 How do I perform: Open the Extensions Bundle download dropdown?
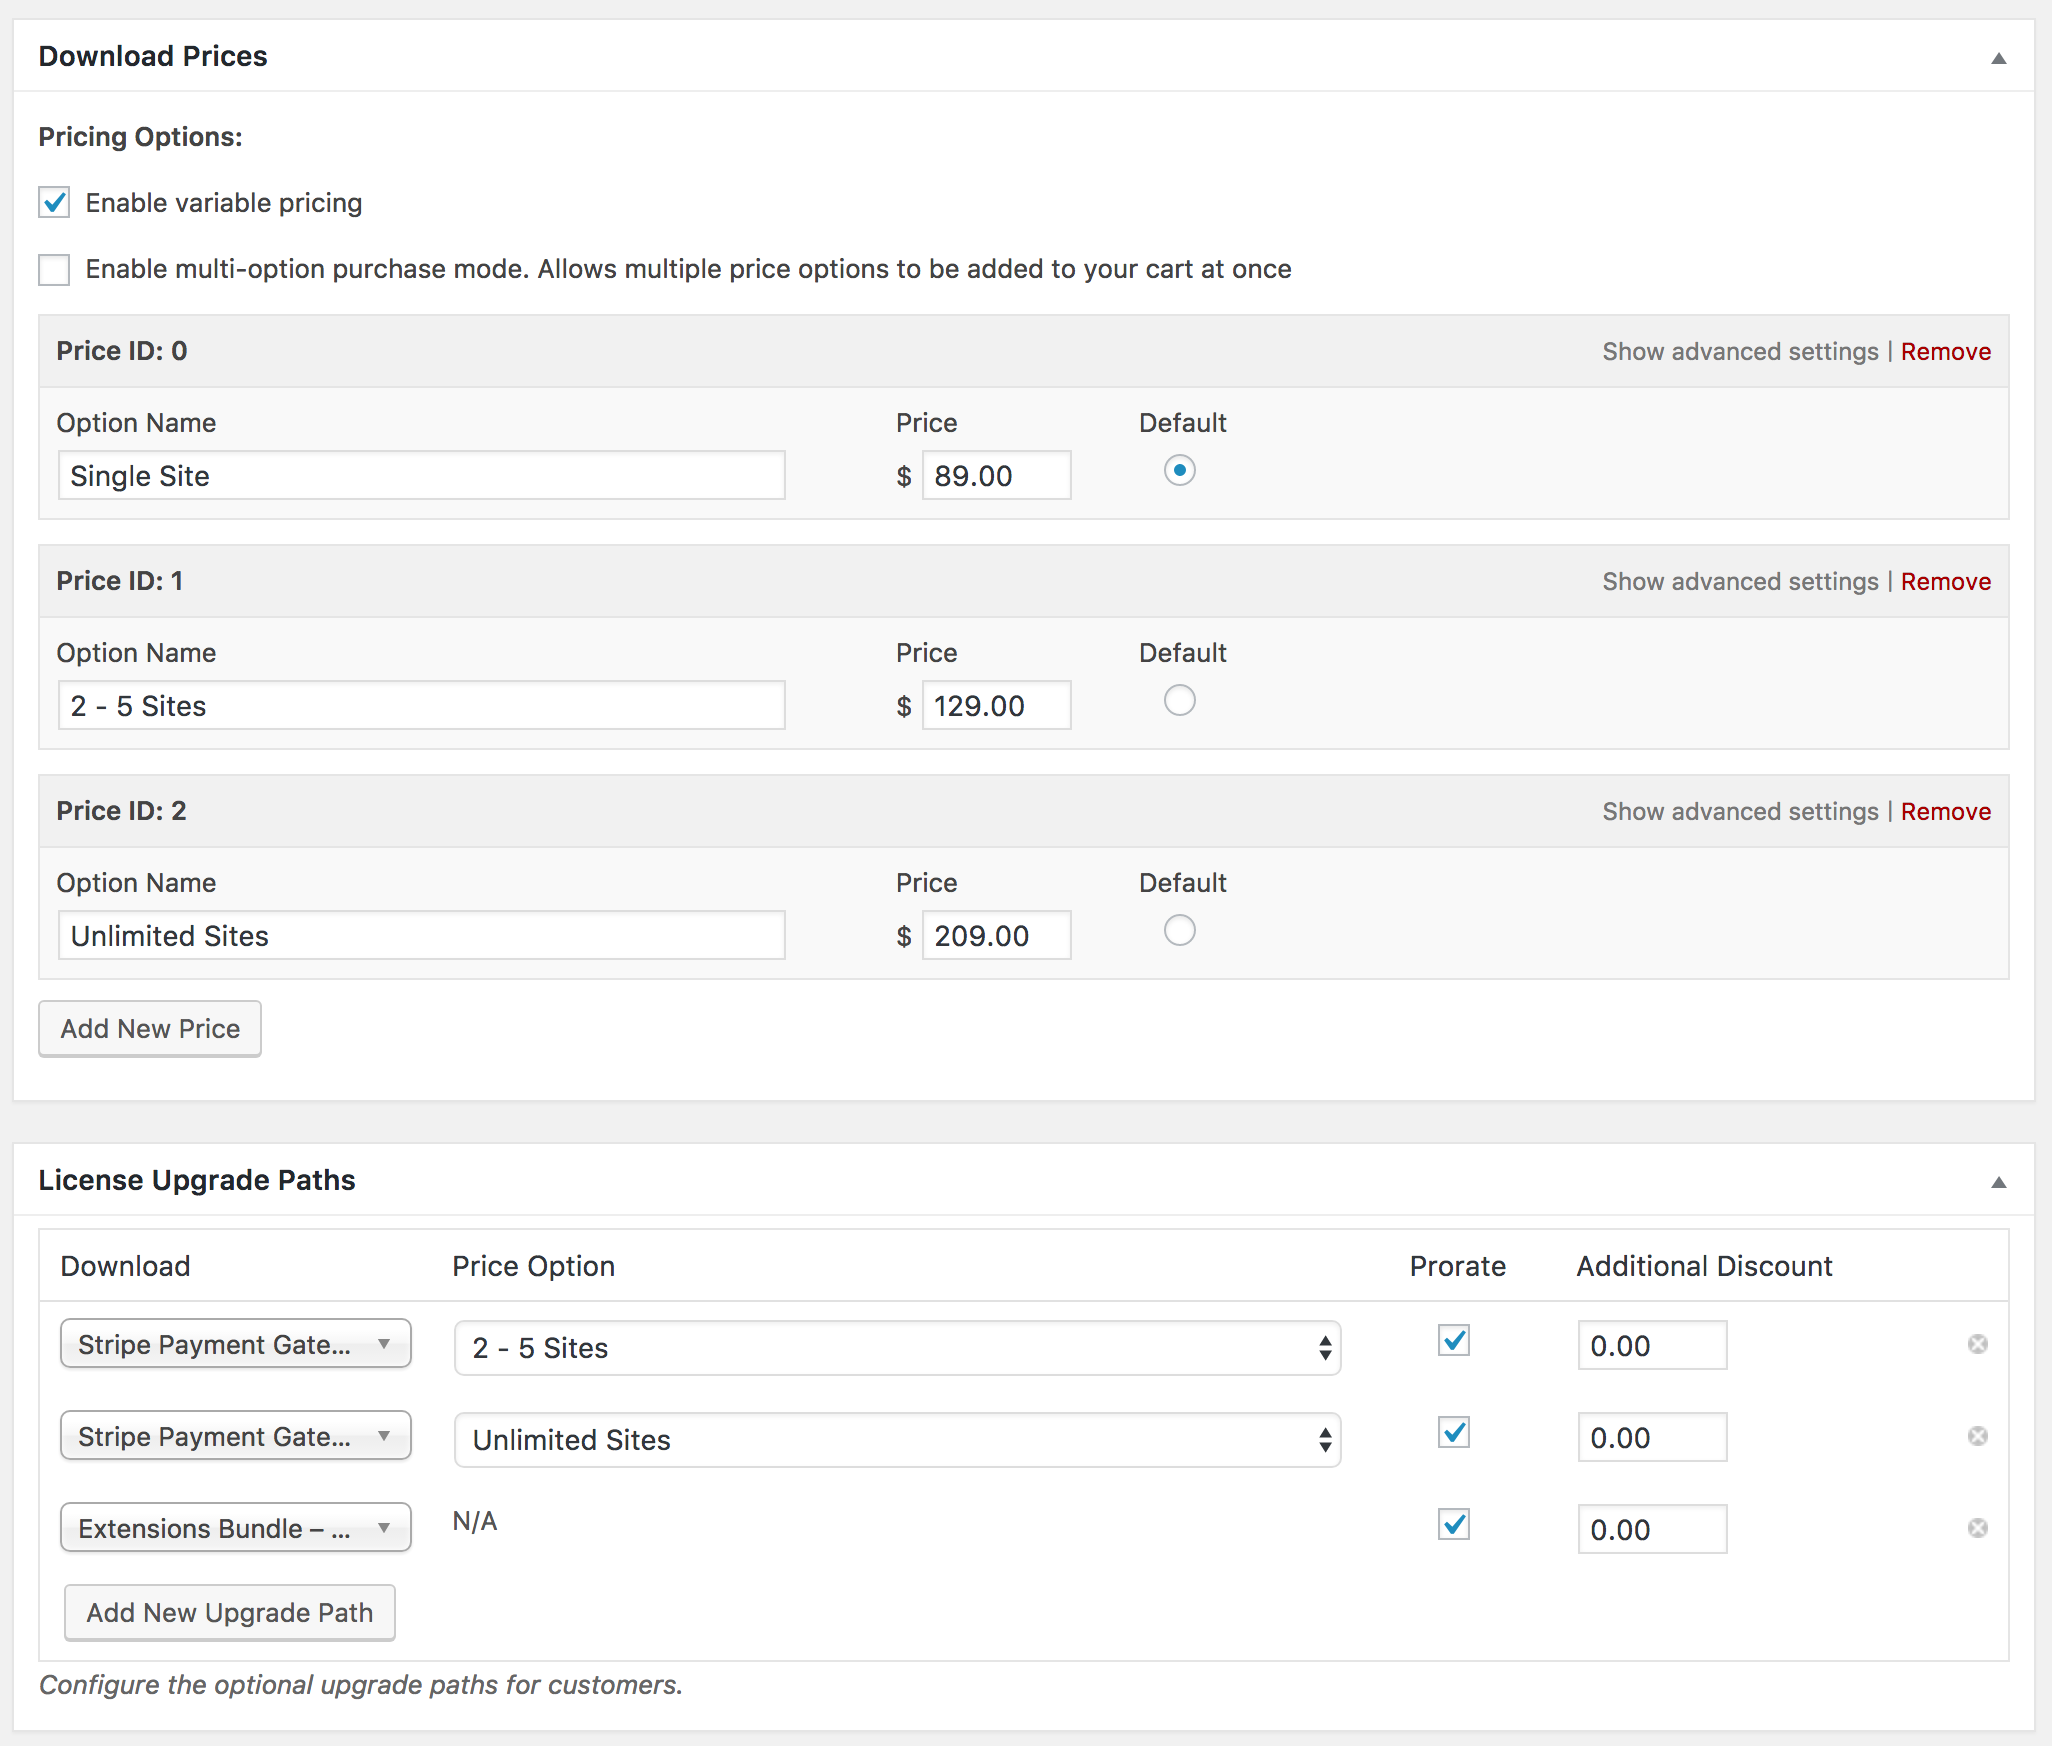[x=235, y=1528]
